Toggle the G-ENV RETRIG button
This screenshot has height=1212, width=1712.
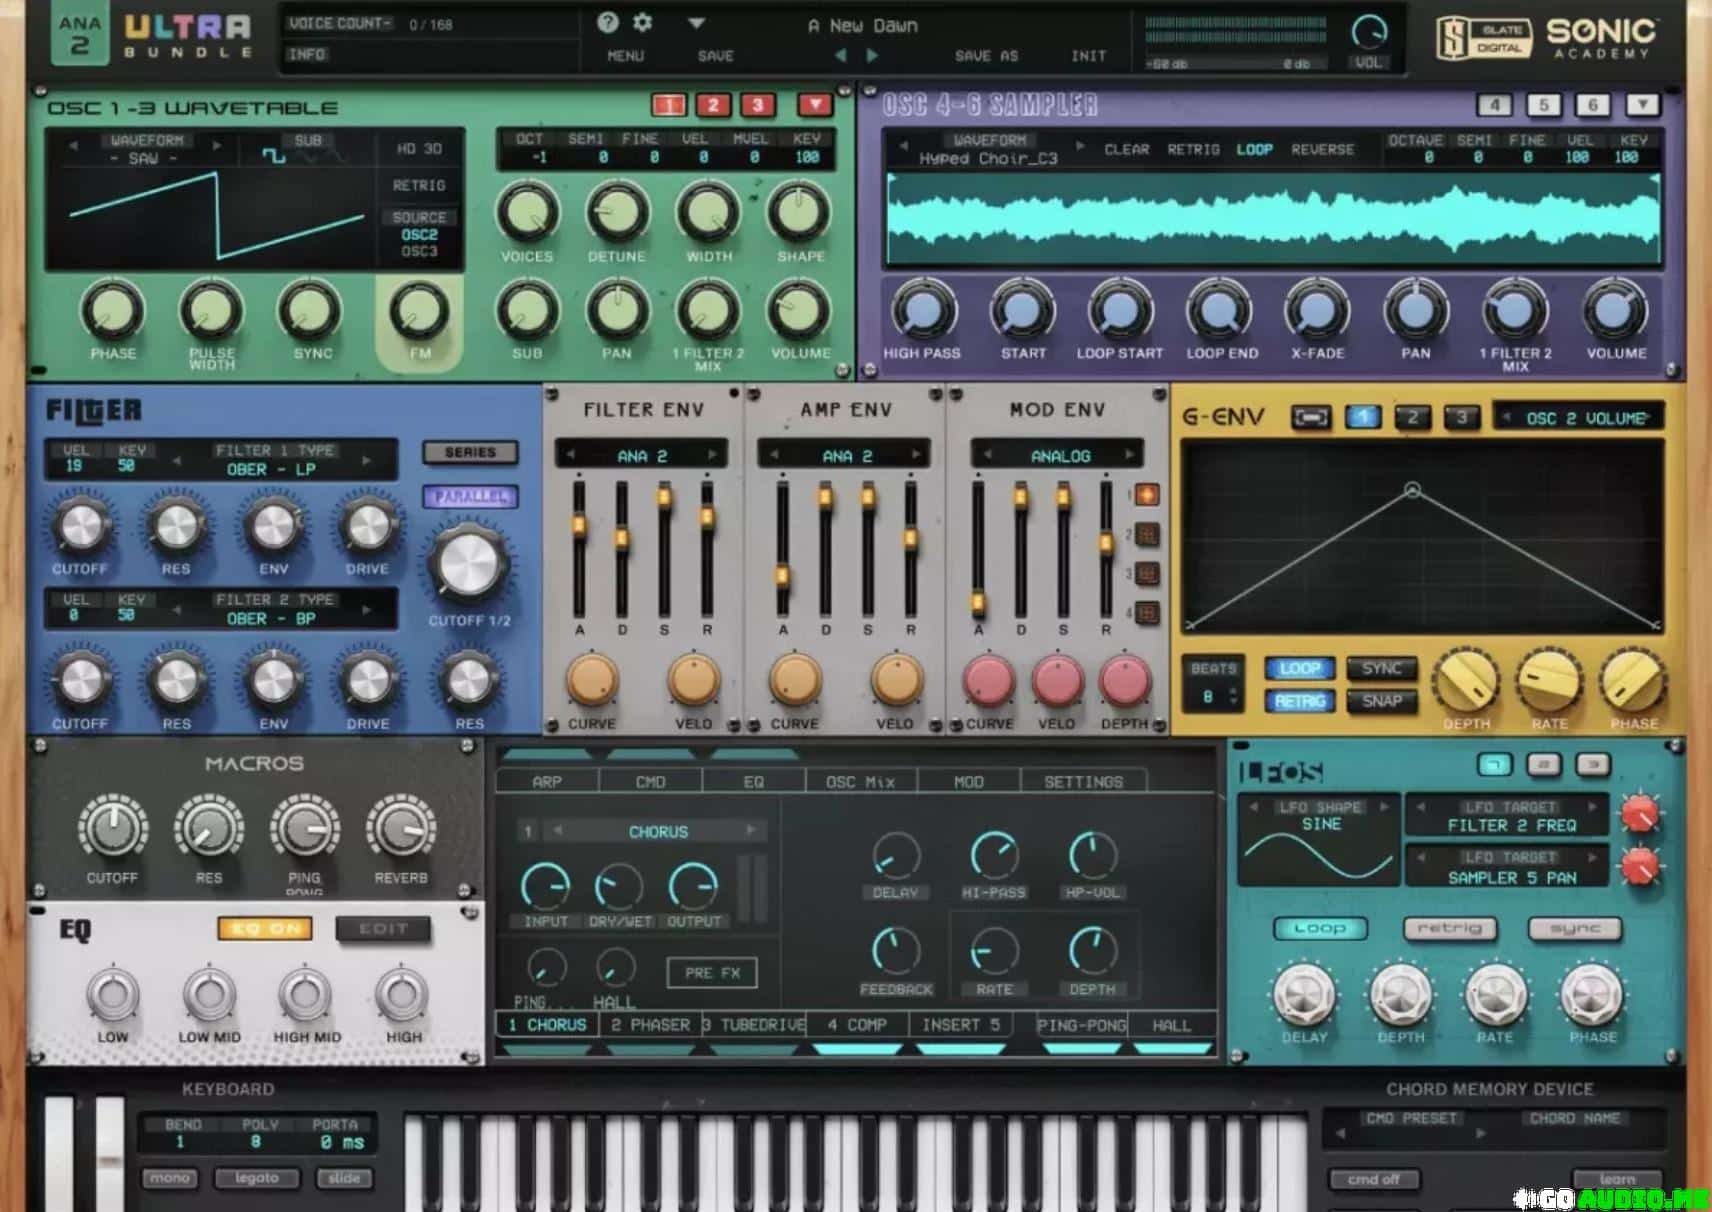tap(1299, 701)
